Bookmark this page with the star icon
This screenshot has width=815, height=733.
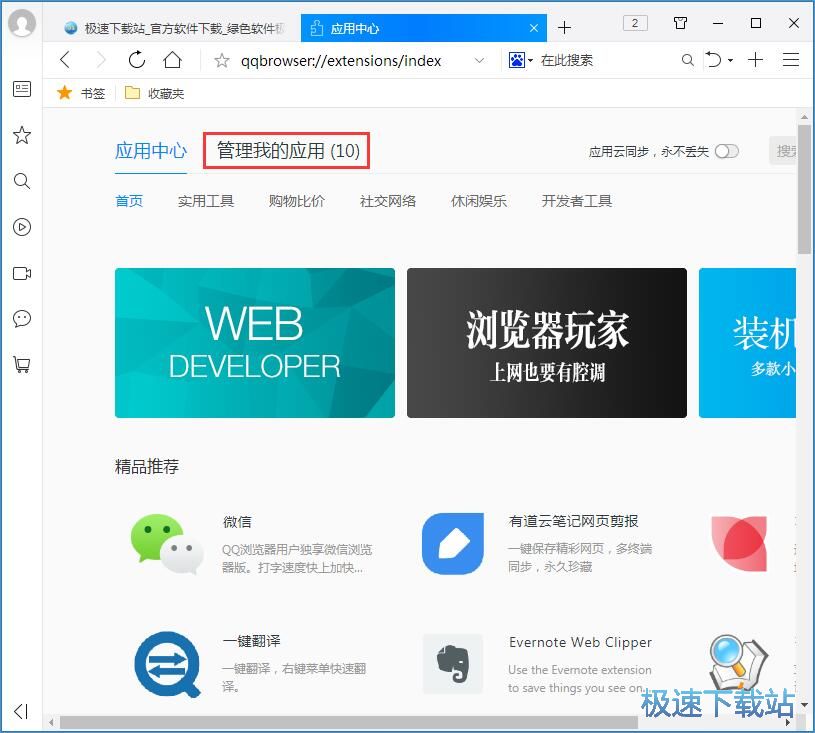(x=222, y=60)
